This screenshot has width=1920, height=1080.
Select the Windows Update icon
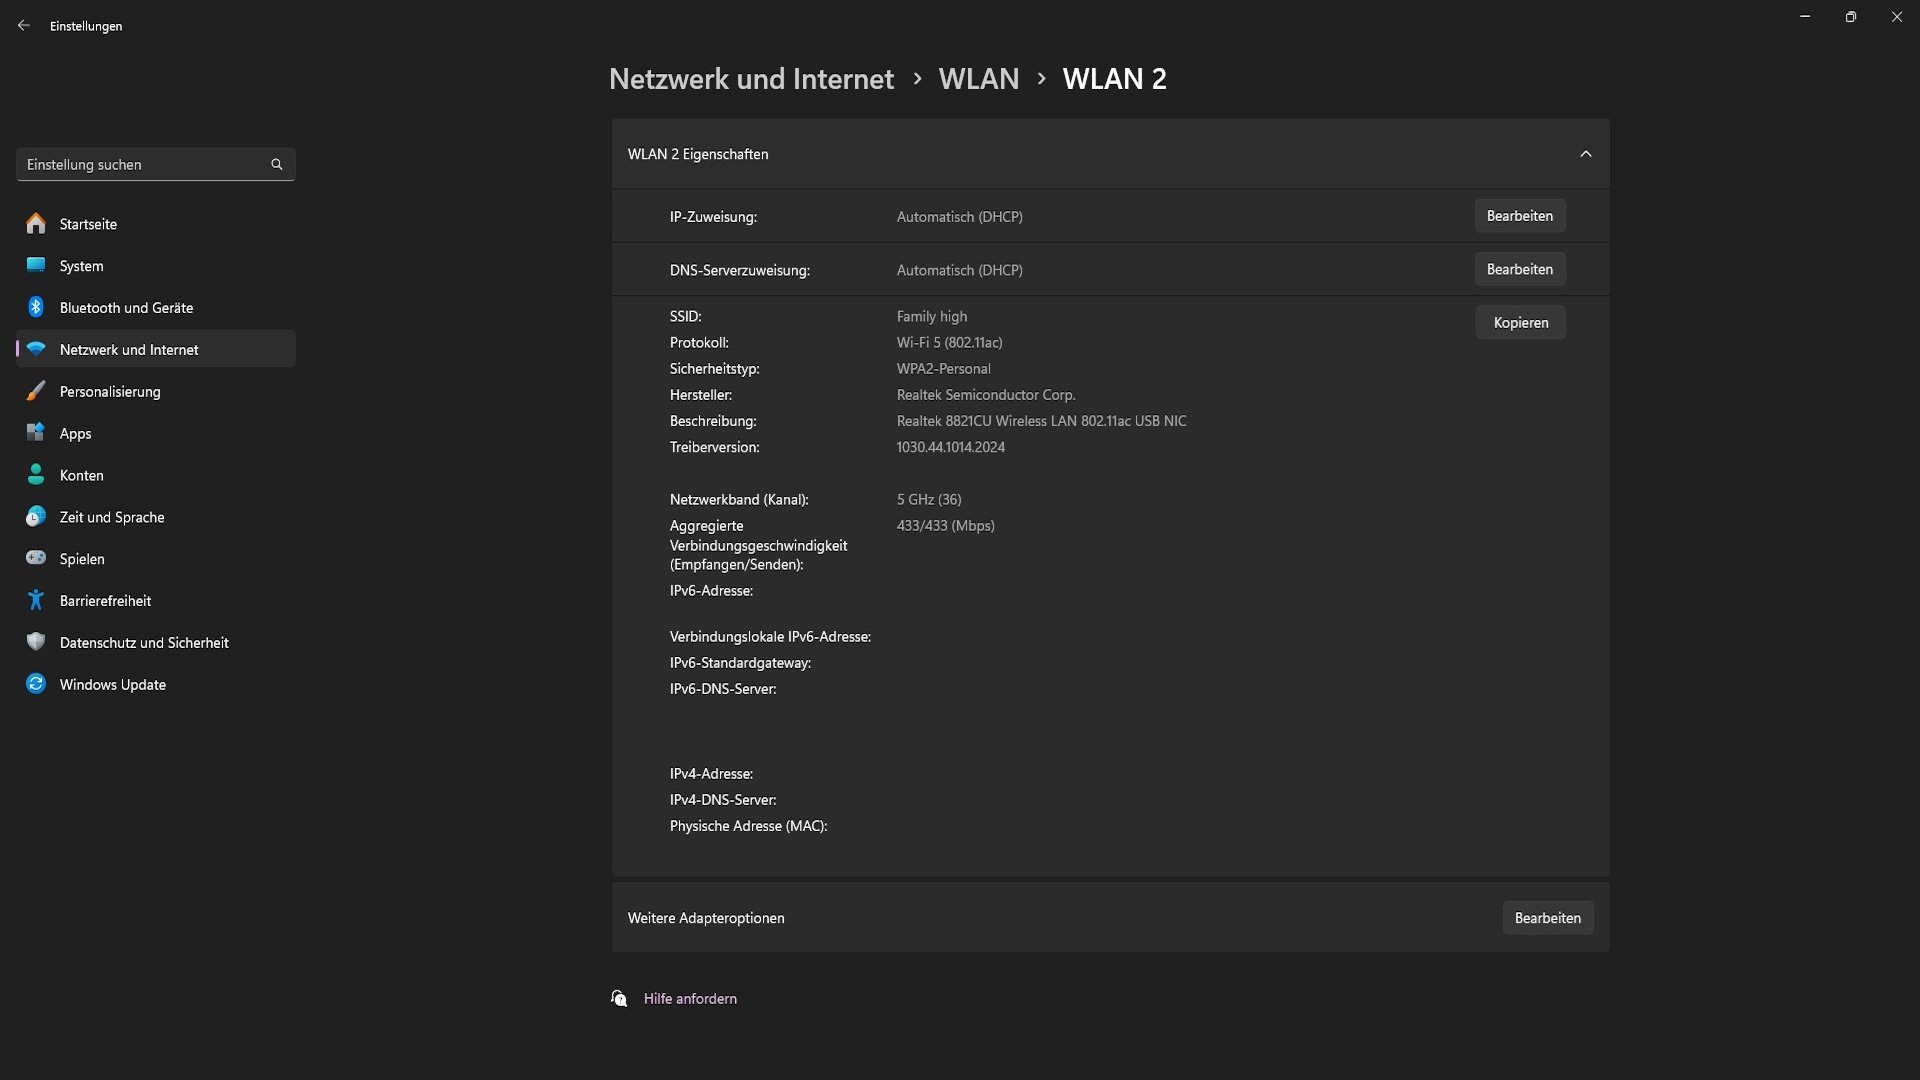(36, 684)
